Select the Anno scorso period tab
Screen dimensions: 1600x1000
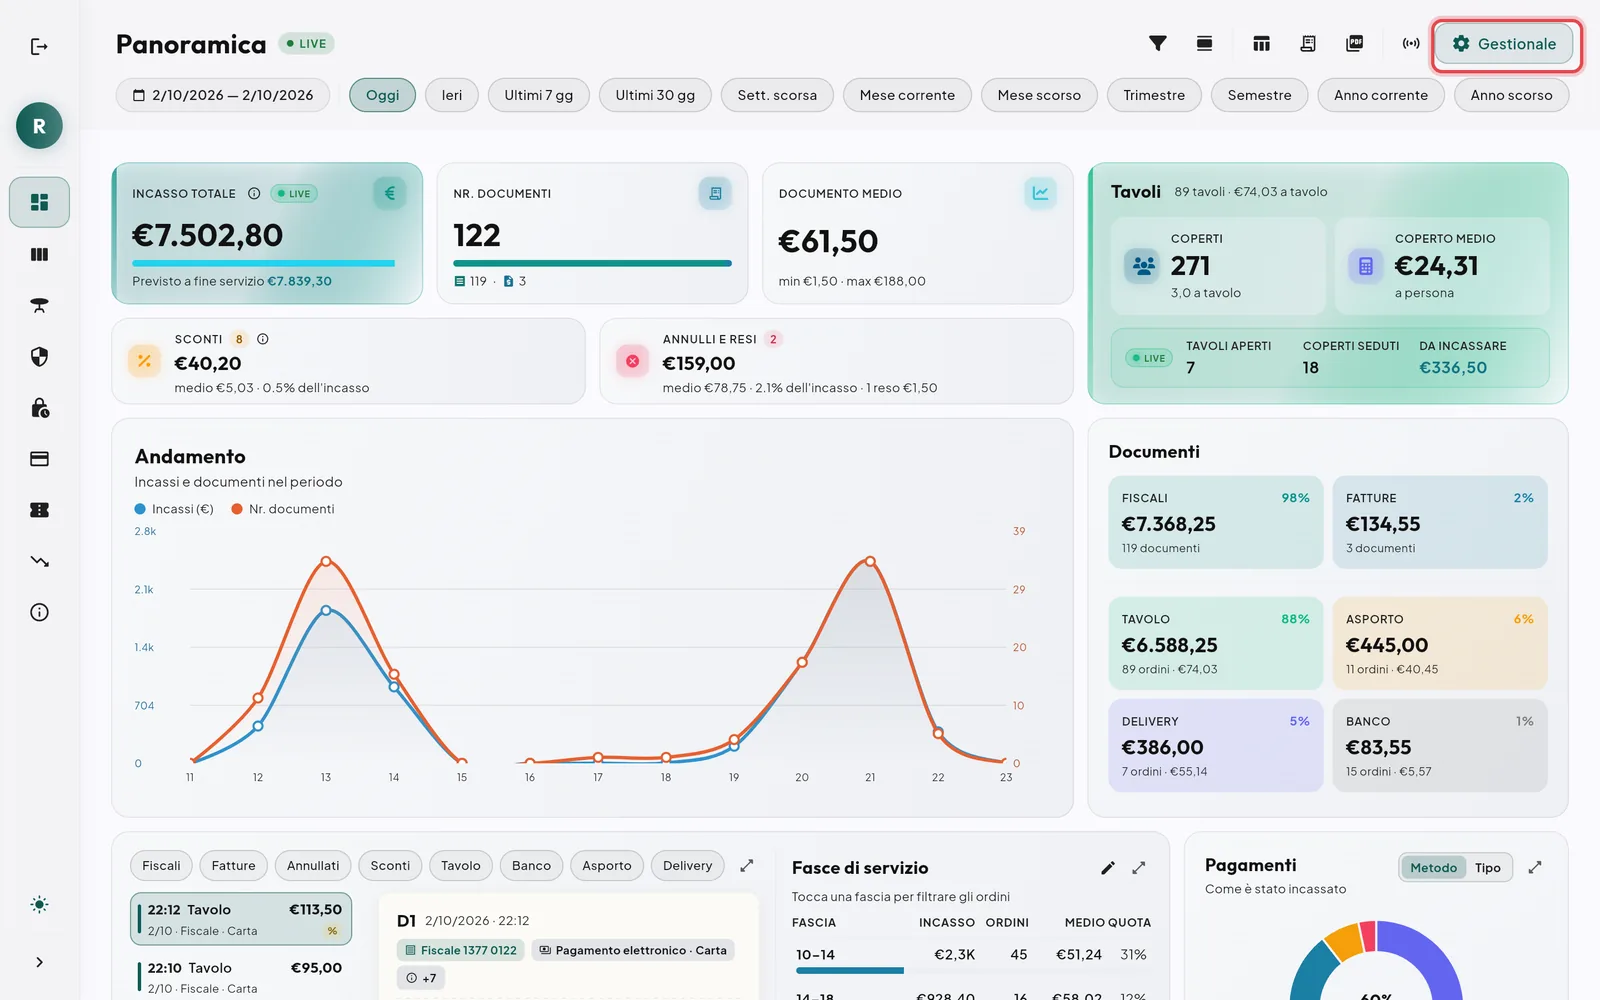click(x=1511, y=95)
